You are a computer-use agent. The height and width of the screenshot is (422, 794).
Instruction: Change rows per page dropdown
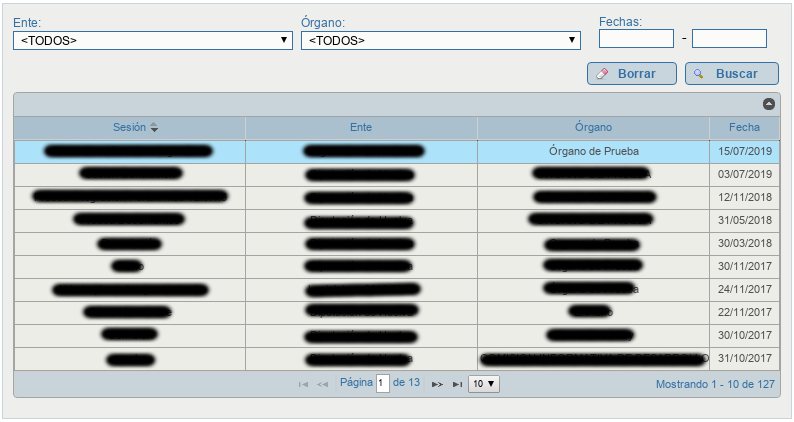(484, 384)
